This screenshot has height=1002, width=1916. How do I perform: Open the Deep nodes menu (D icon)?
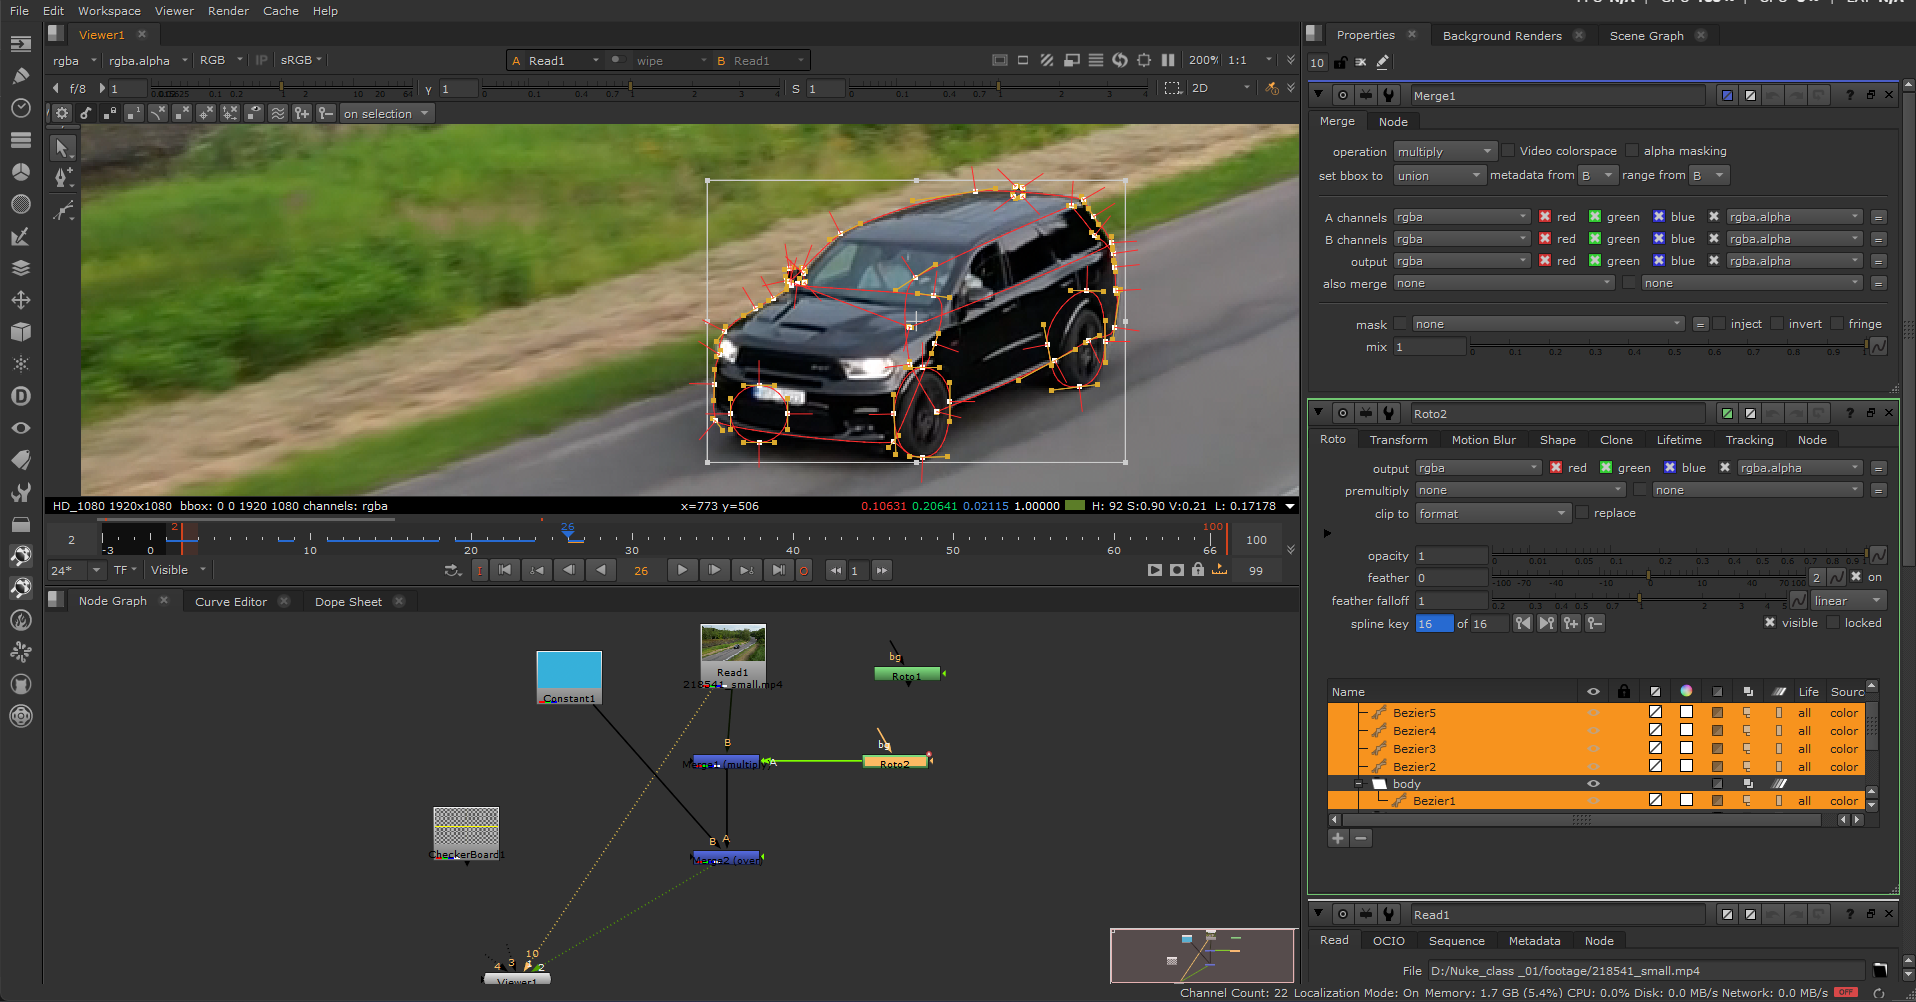[21, 395]
